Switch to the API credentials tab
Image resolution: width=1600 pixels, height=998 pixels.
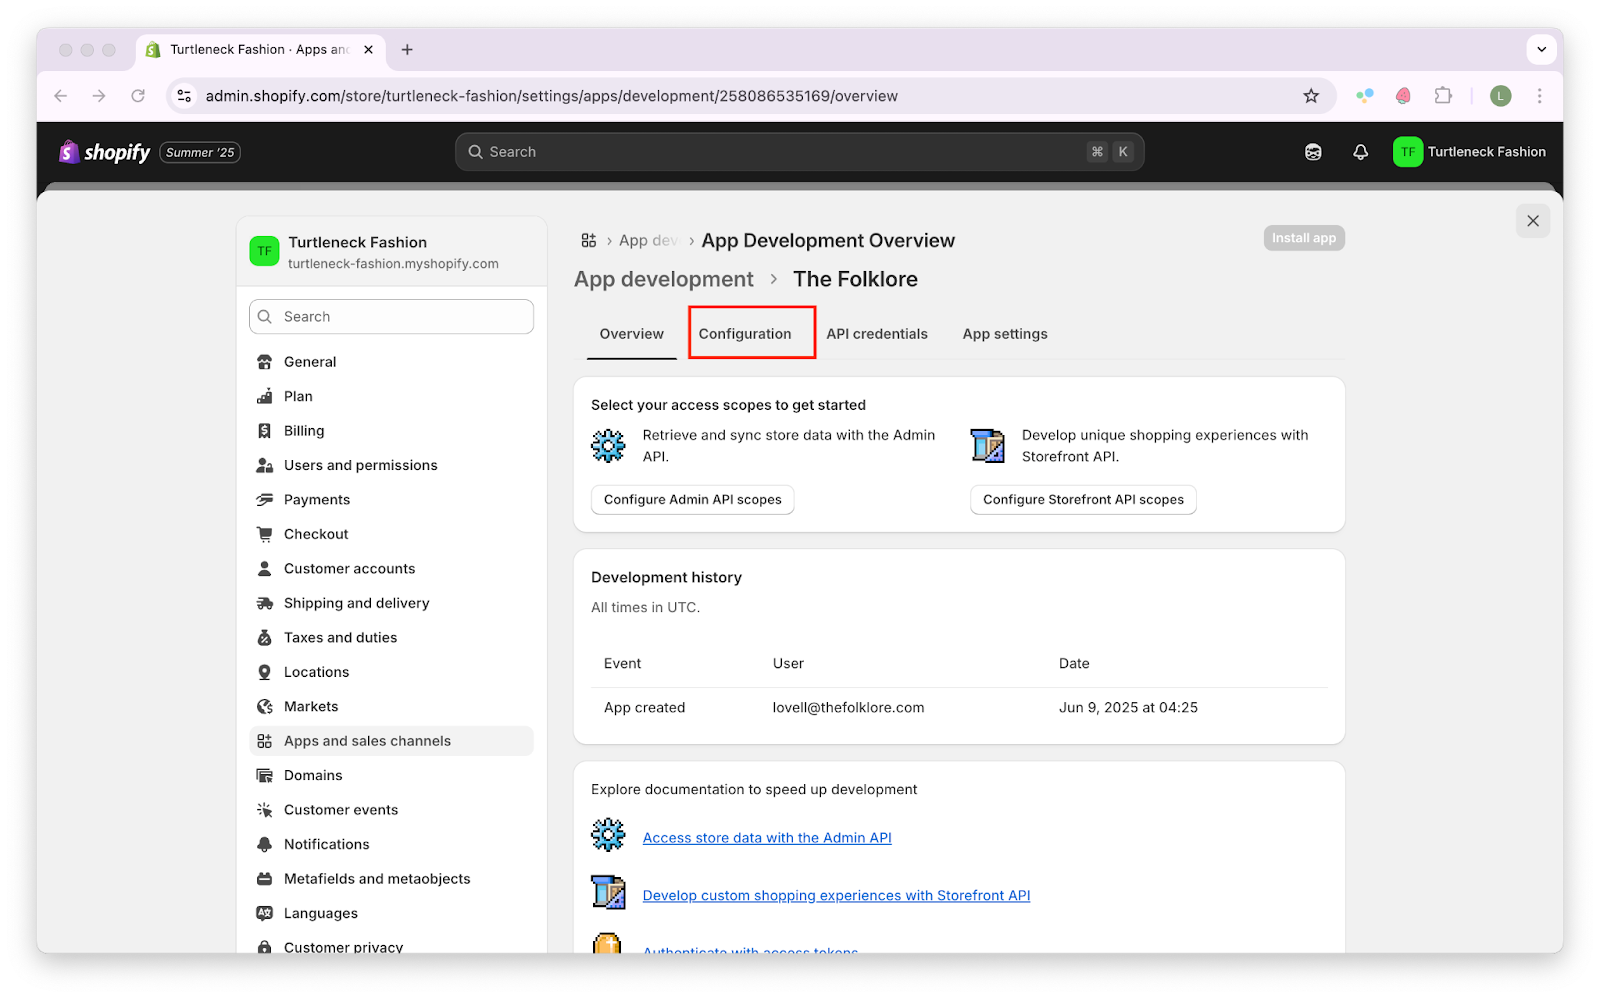pyautogui.click(x=876, y=334)
